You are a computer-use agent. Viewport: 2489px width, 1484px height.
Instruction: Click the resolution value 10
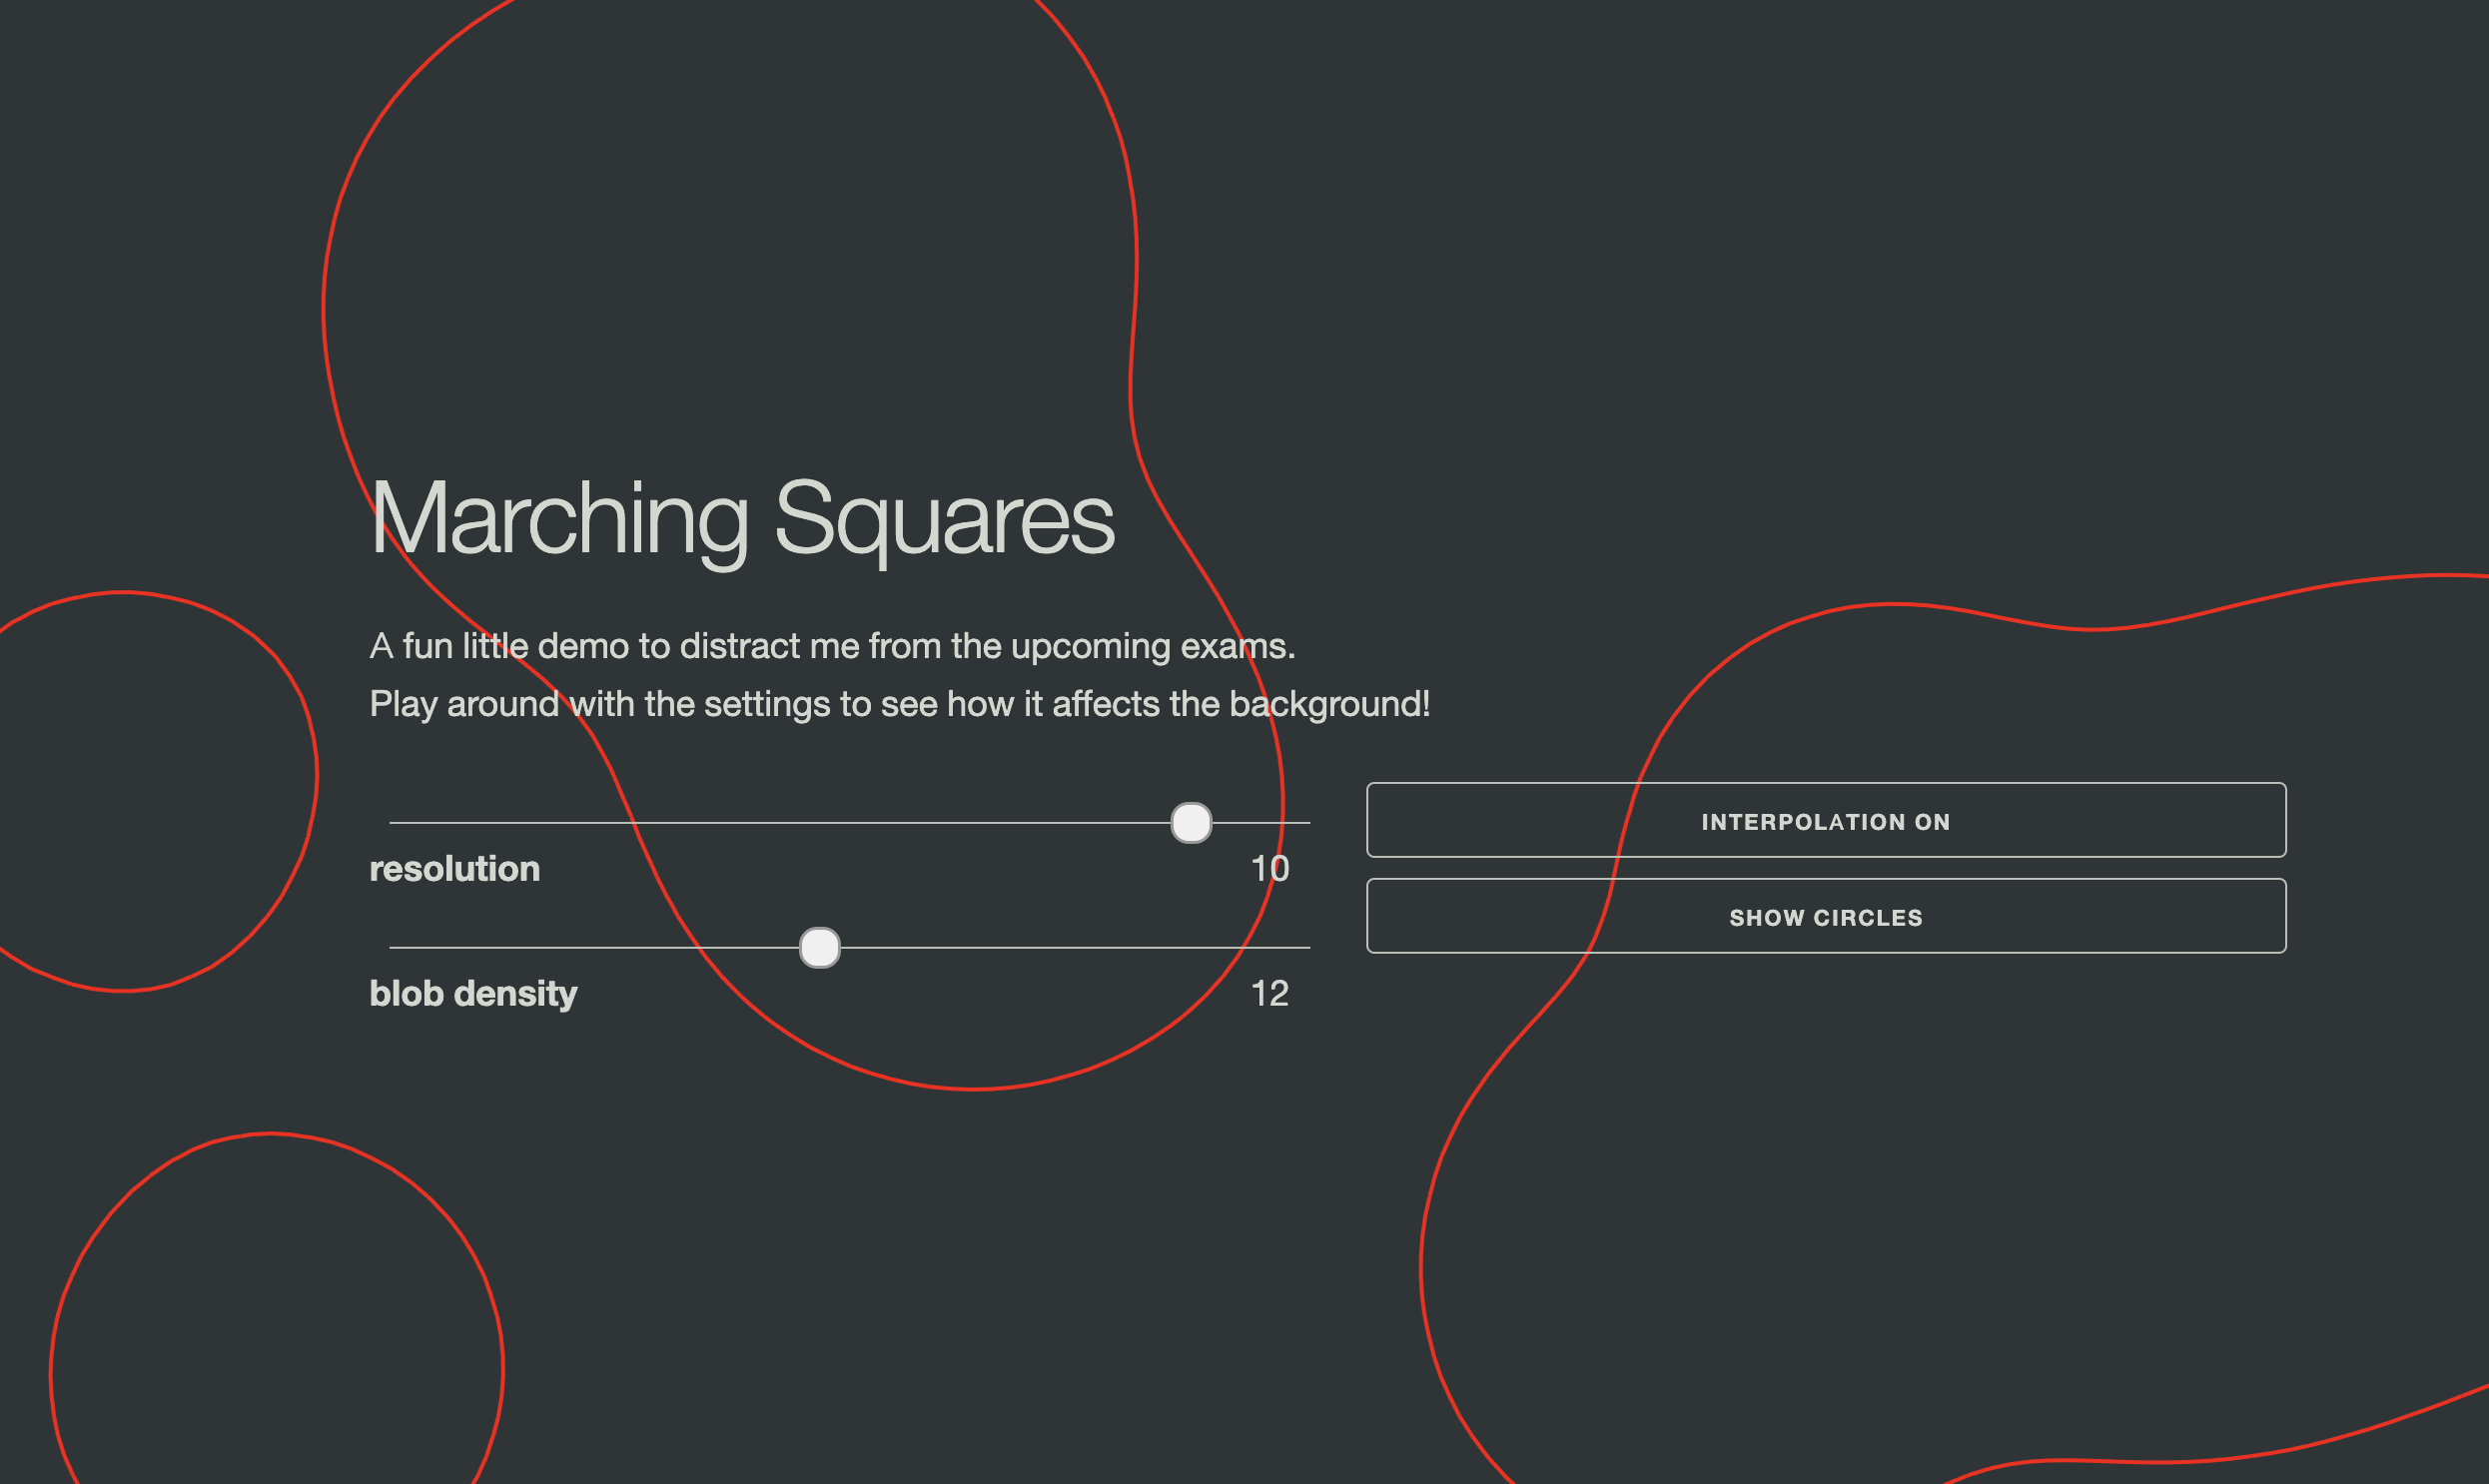tap(1269, 868)
